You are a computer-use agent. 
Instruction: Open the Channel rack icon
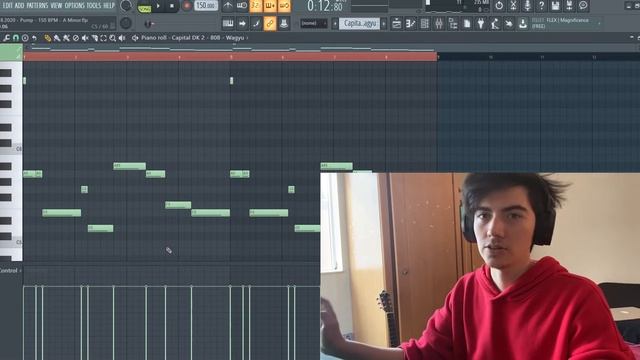[424, 24]
